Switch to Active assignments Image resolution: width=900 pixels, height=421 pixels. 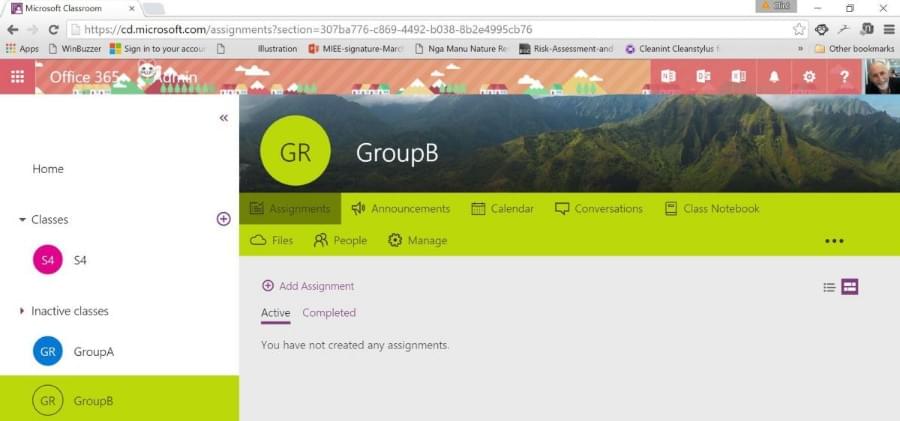pos(276,313)
